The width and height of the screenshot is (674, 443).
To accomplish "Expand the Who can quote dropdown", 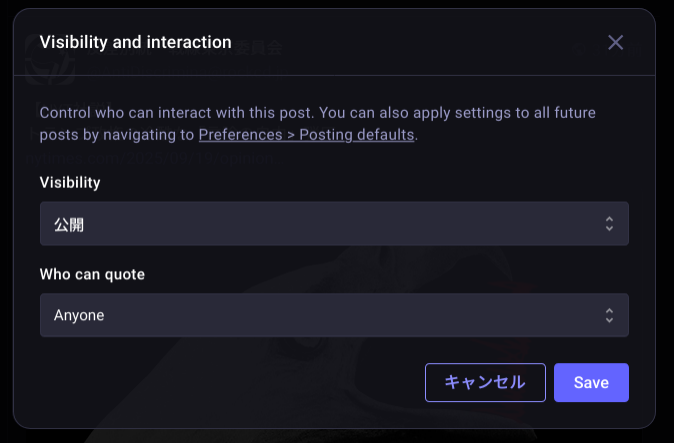I will click(334, 315).
